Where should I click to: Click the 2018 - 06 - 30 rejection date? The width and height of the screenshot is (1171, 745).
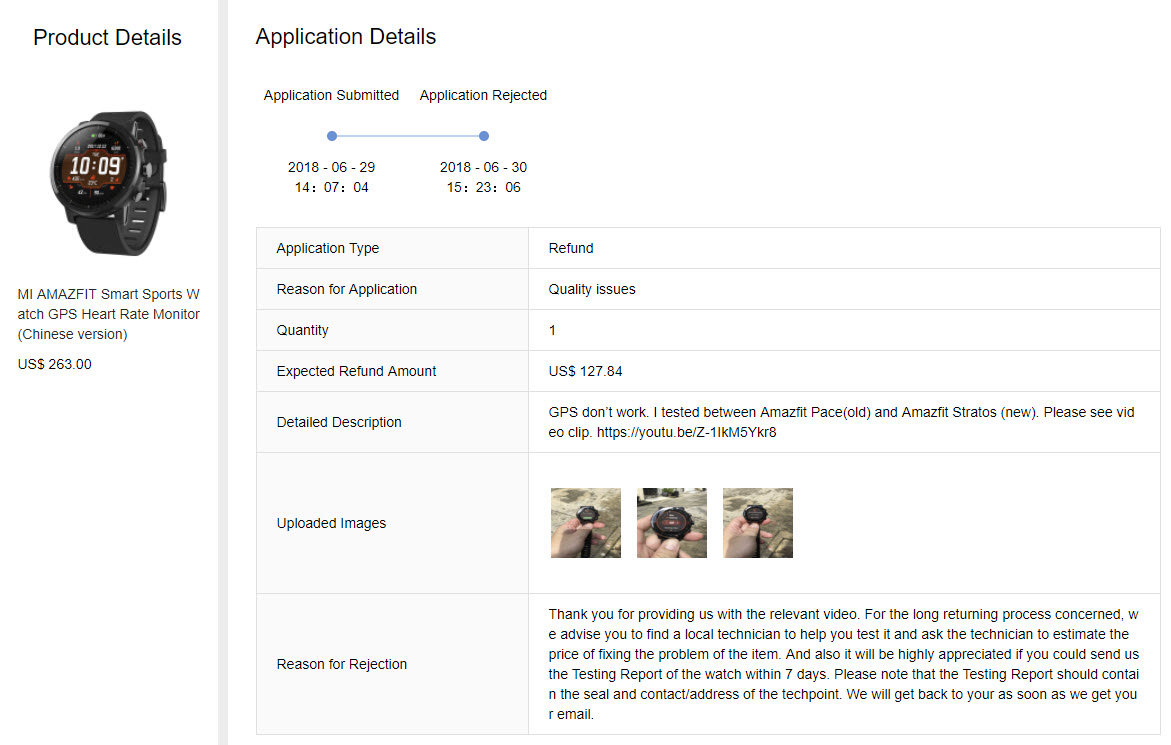coord(483,167)
